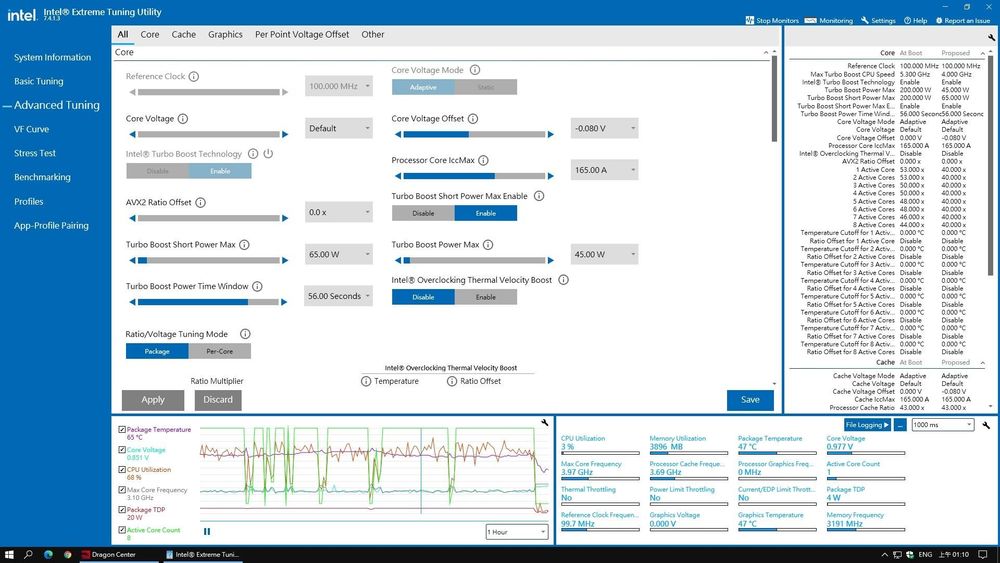The width and height of the screenshot is (1000, 563).
Task: Click info icon next to Reference Clock
Action: (194, 77)
